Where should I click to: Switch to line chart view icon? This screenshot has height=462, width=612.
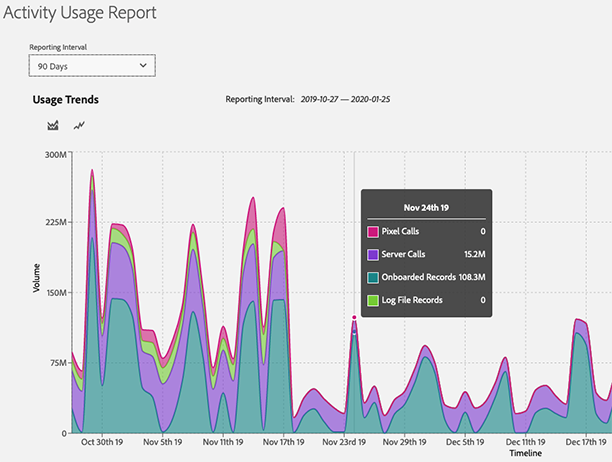(x=79, y=125)
